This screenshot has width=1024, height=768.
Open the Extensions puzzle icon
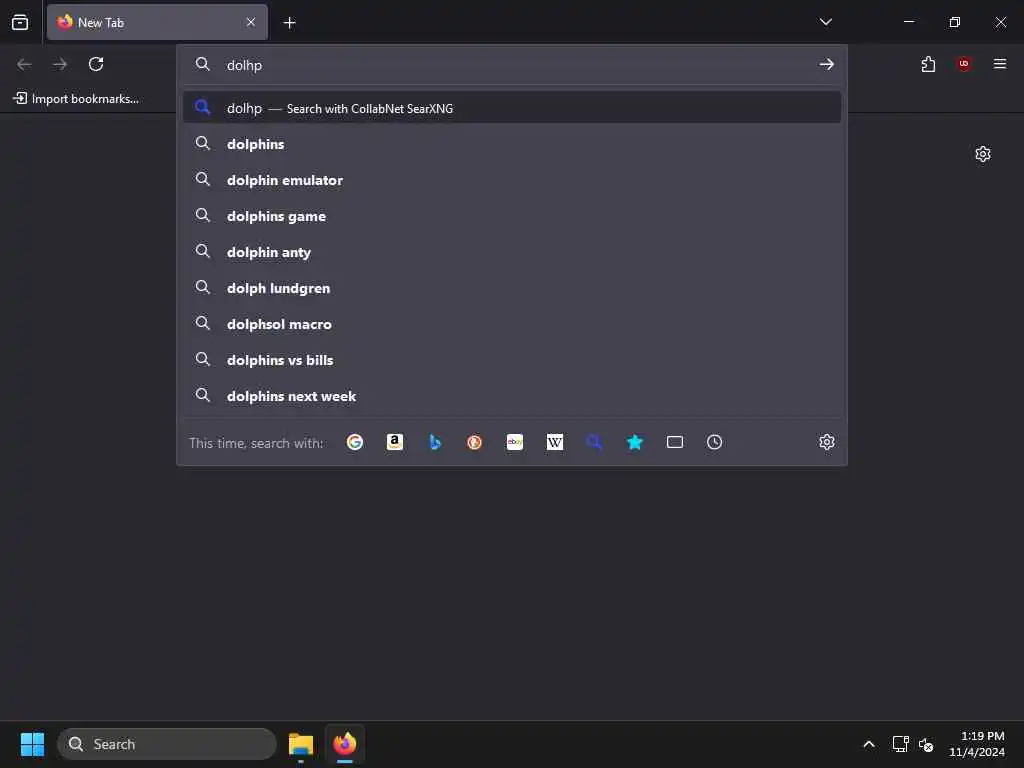(x=928, y=64)
